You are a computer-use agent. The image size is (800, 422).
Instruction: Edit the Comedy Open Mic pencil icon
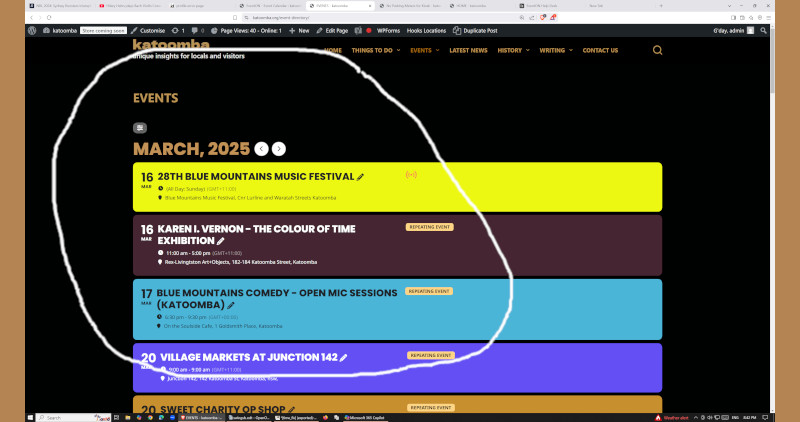coord(231,305)
